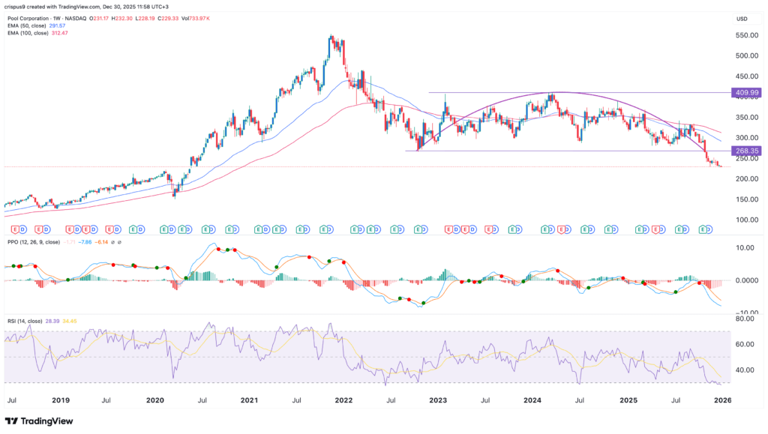Click the PPO histogram value -1.71
The image size is (768, 434).
click(x=71, y=242)
